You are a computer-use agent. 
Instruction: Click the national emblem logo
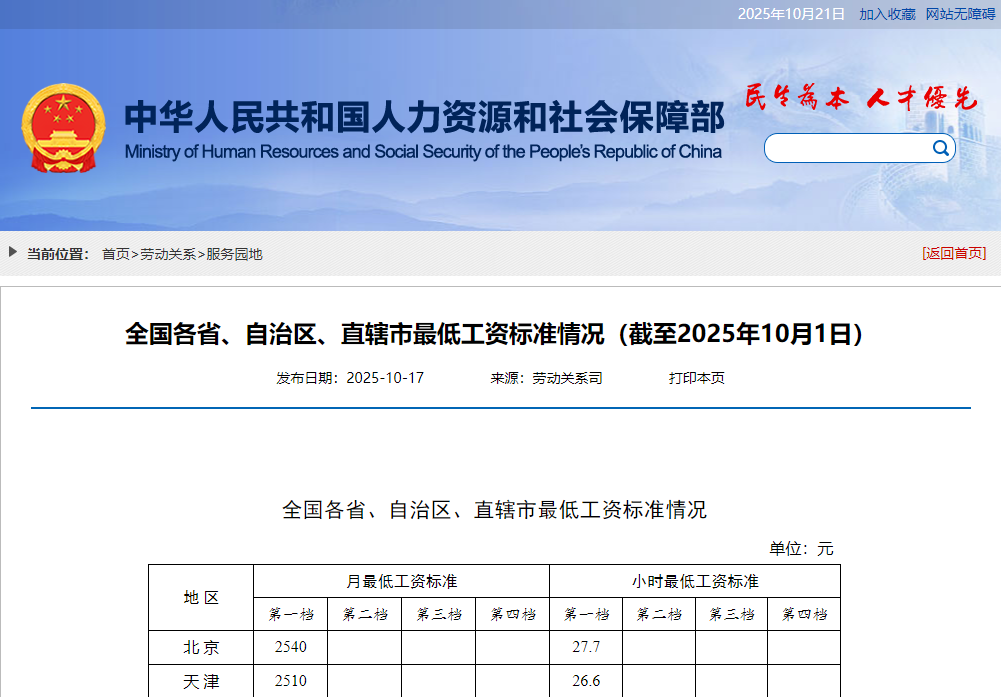[65, 126]
